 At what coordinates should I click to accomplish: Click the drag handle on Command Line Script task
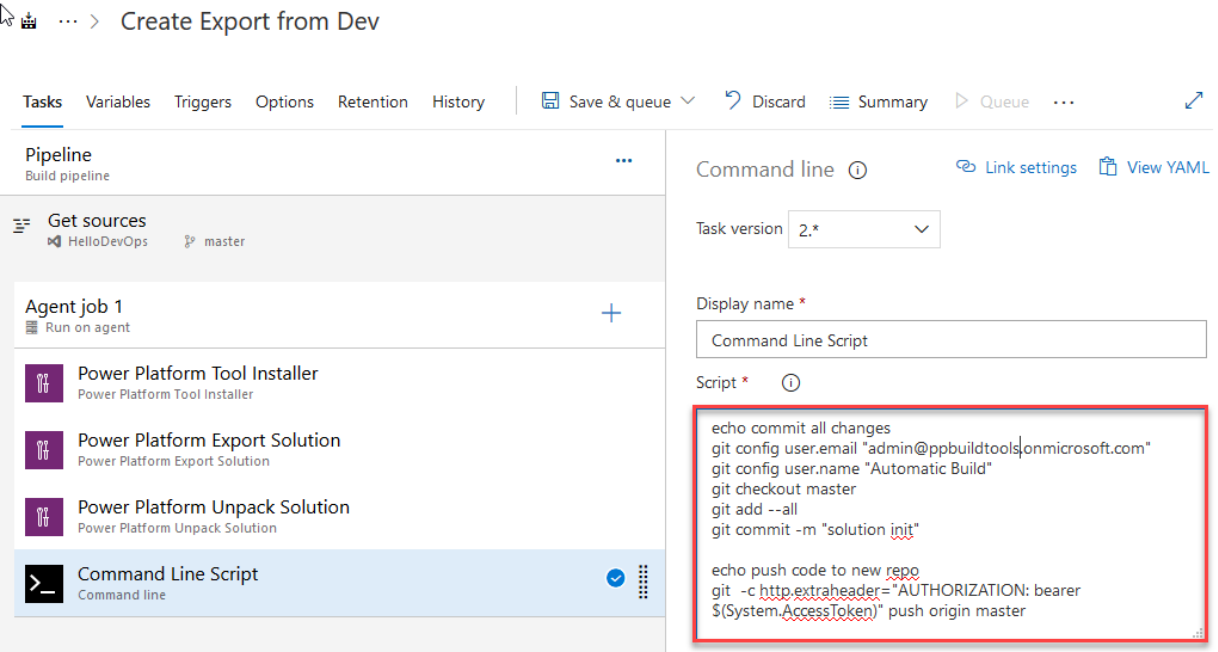(643, 581)
